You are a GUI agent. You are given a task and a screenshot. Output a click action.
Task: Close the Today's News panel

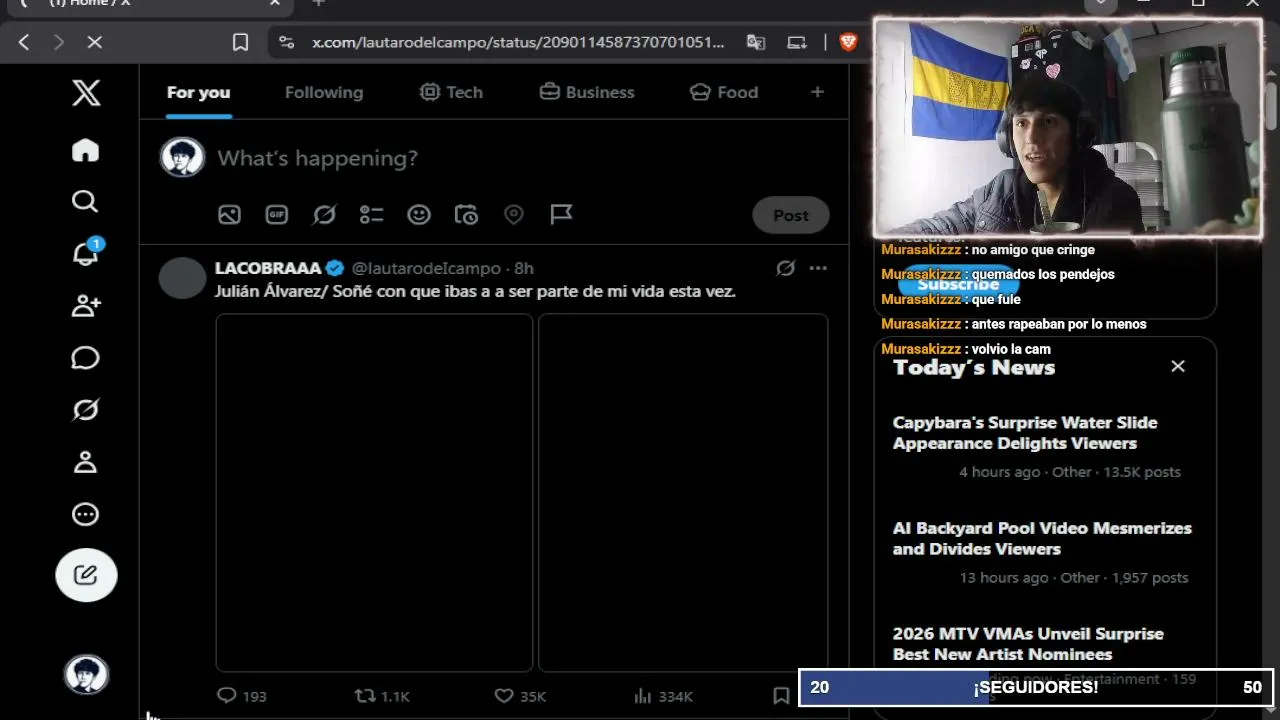pos(1178,366)
